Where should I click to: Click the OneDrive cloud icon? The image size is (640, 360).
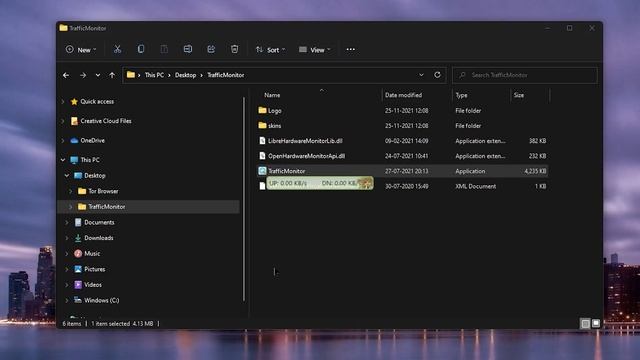[x=74, y=140]
